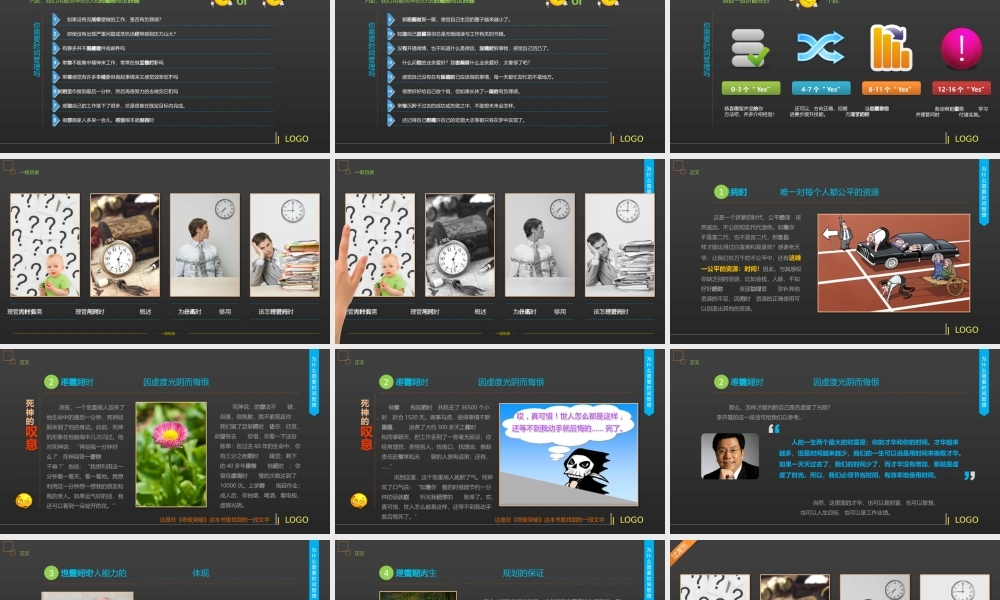The image size is (1000, 600).
Task: Click the hand pointing at baby photo
Action: [350, 281]
